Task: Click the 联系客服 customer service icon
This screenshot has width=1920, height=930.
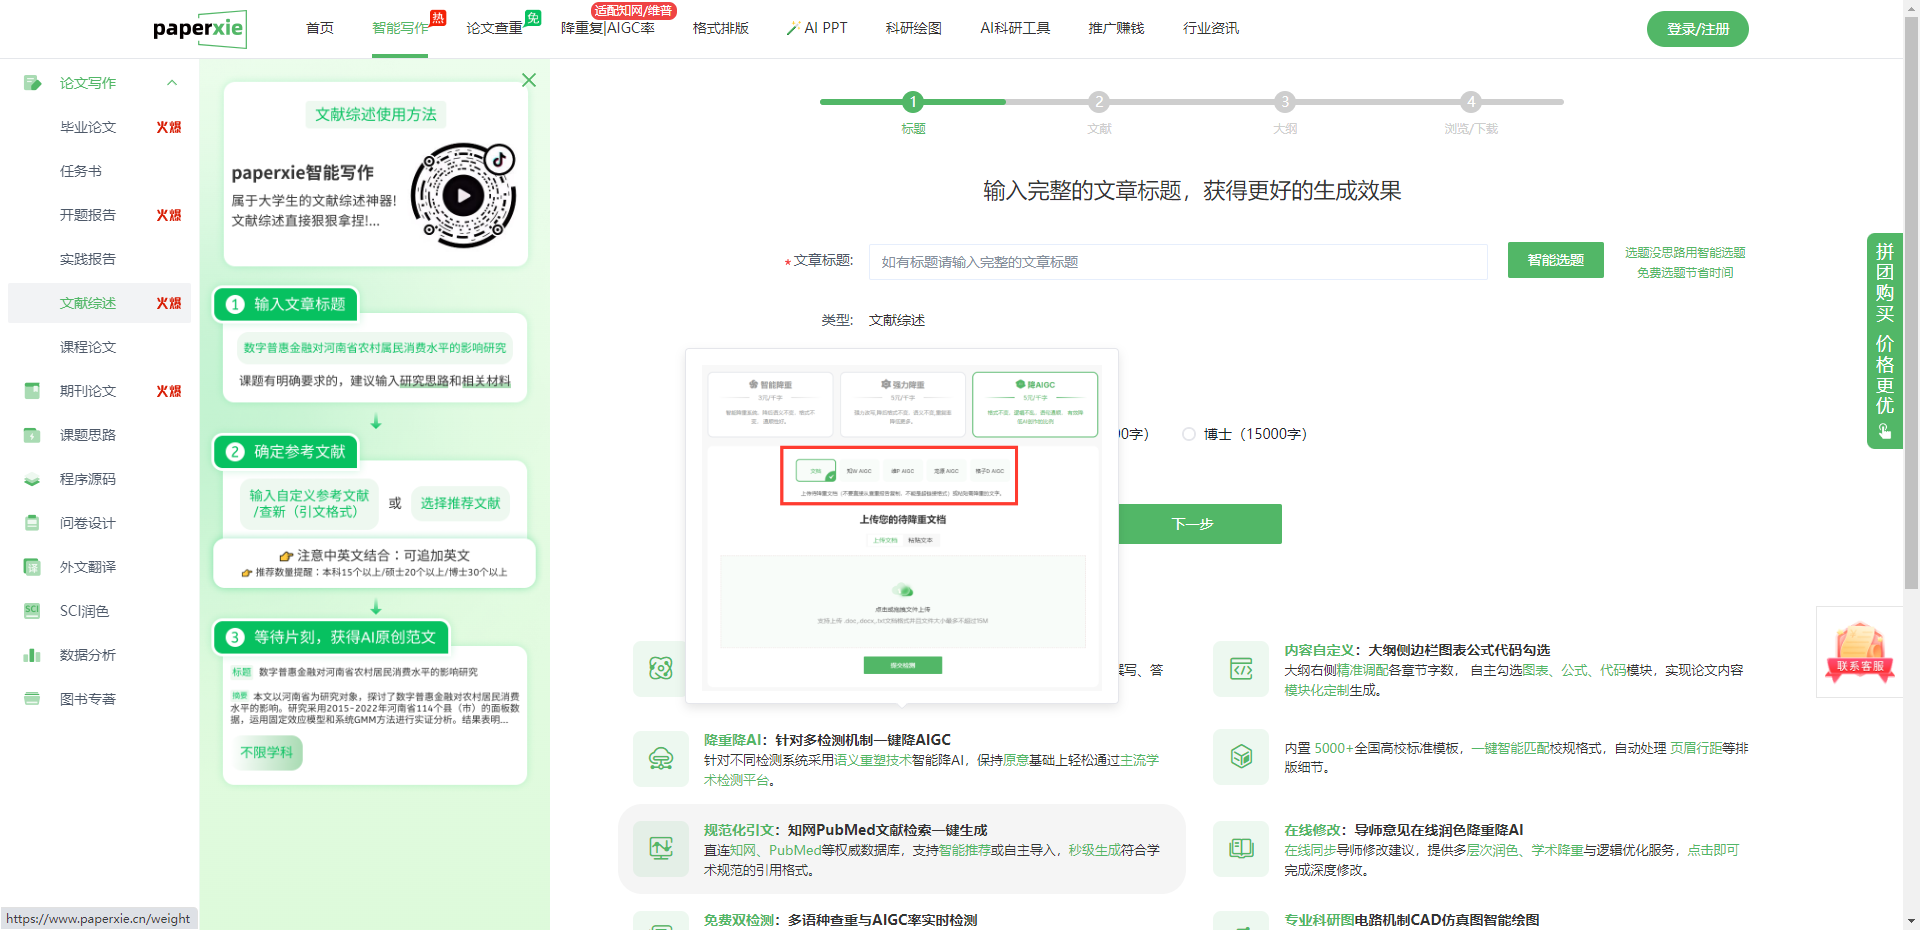Action: [x=1859, y=651]
